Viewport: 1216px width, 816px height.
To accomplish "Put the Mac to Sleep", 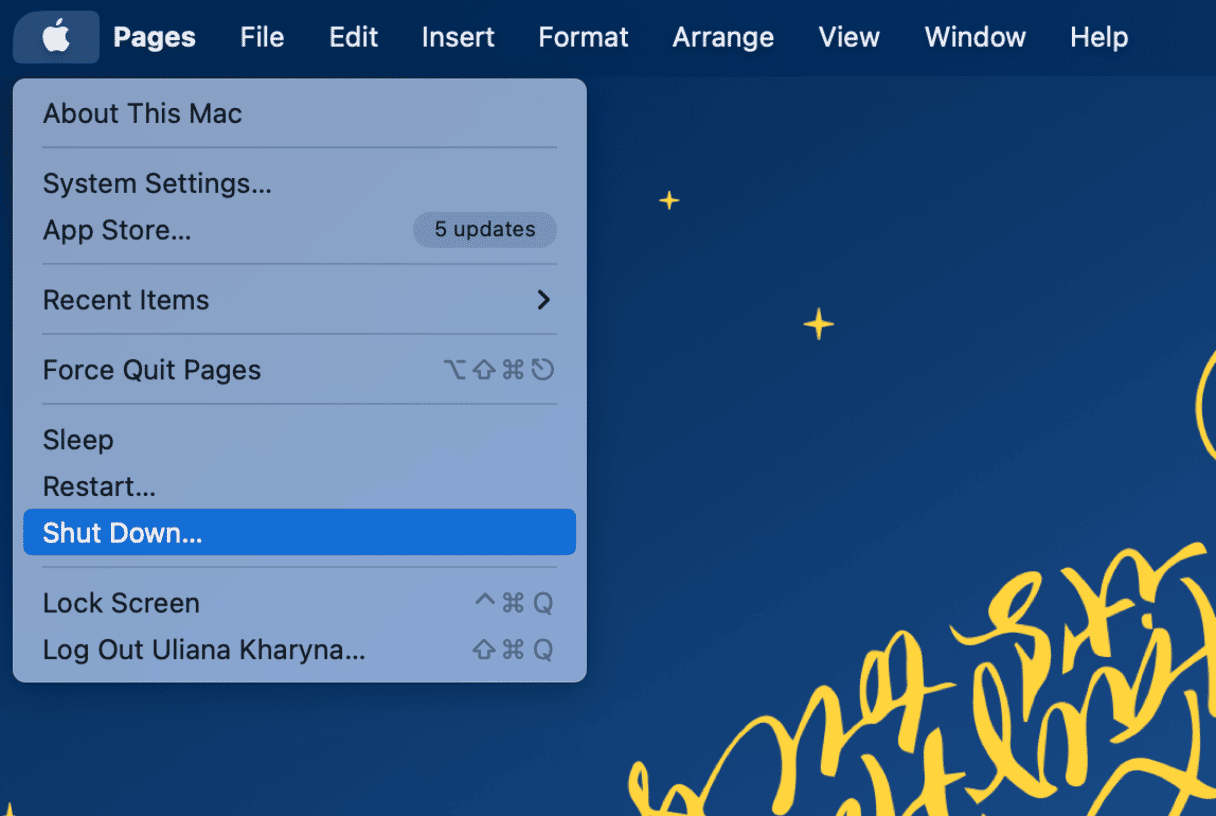I will coord(299,440).
